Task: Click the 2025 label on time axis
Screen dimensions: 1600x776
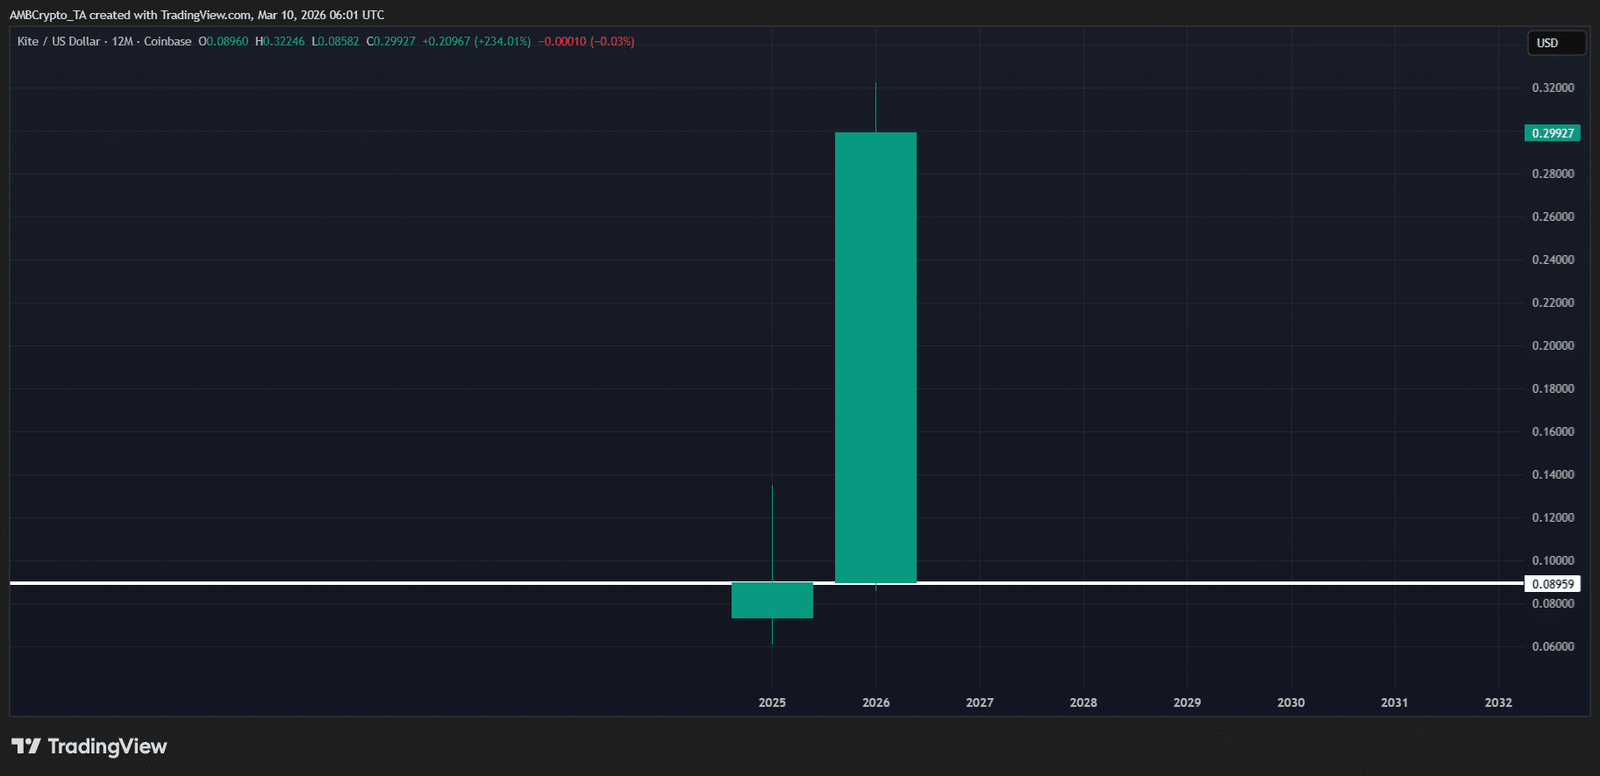Action: tap(772, 703)
